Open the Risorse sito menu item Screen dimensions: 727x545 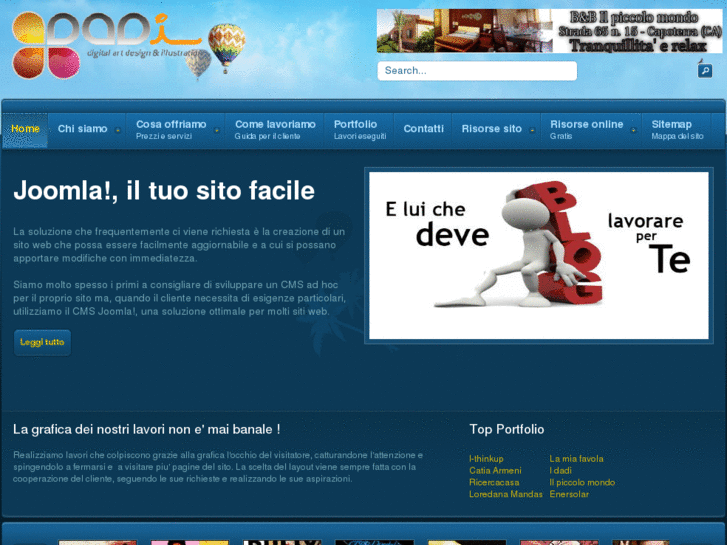[491, 129]
